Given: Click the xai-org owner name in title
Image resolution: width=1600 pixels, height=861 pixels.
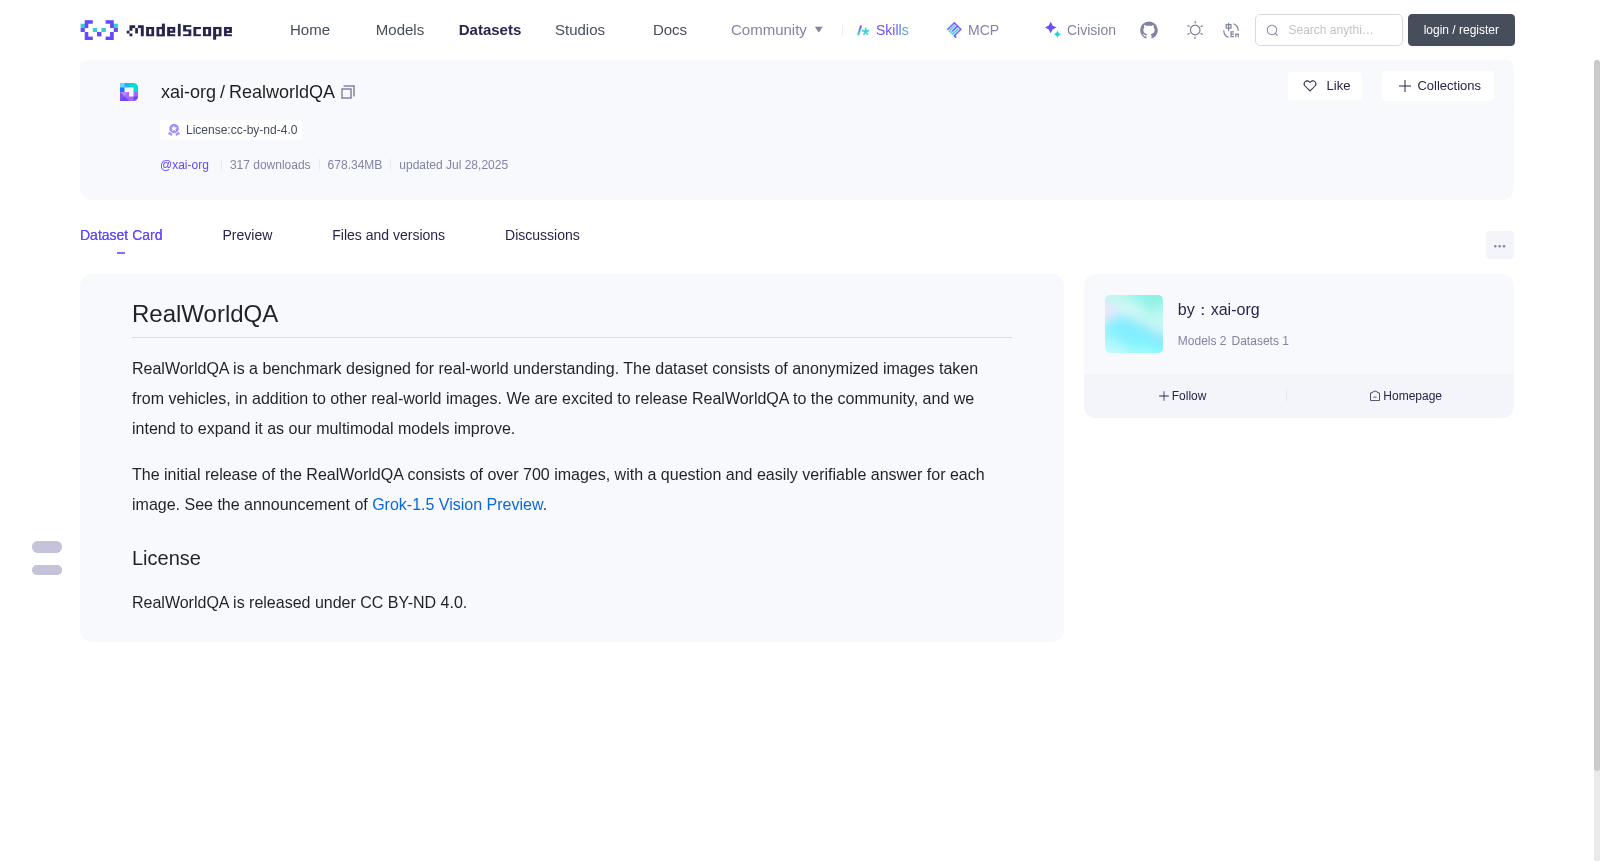Looking at the screenshot, I should click(188, 92).
